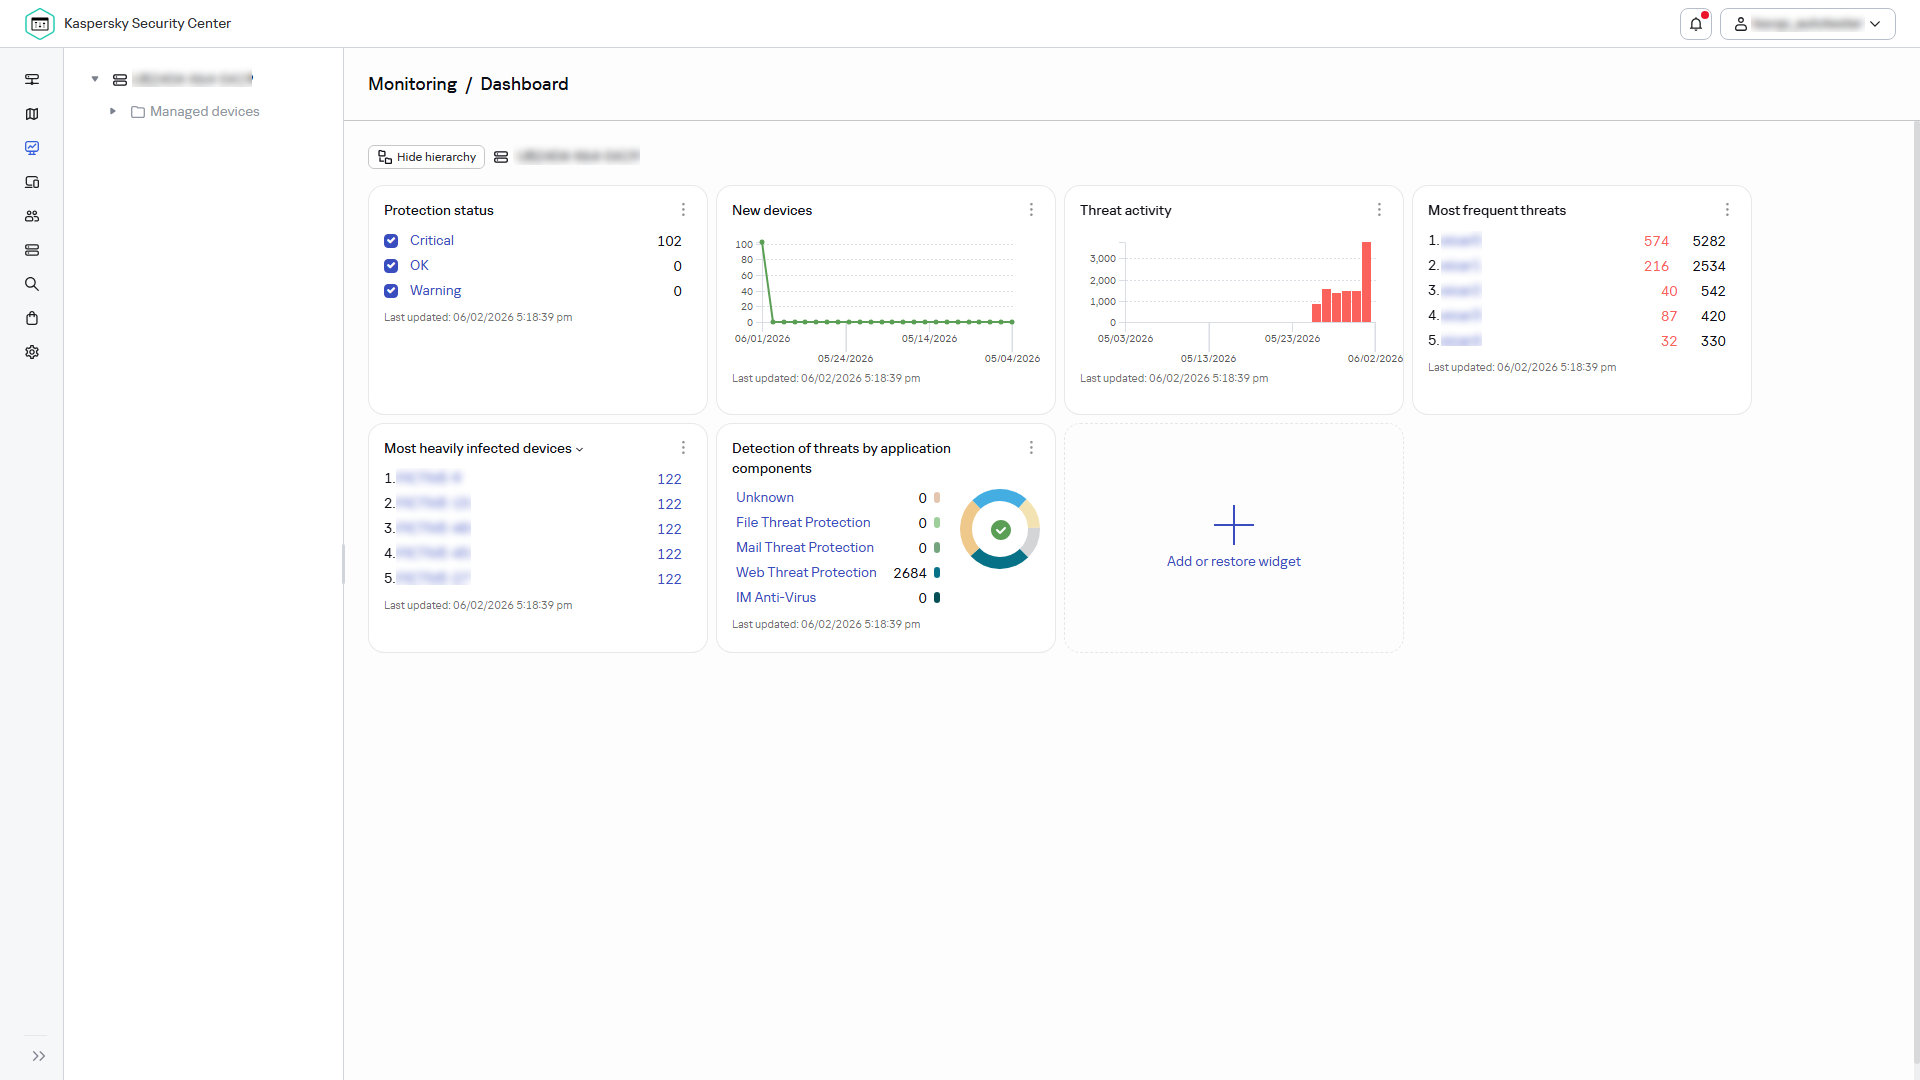Collapse the root server tree node
The width and height of the screenshot is (1920, 1080).
coord(95,79)
